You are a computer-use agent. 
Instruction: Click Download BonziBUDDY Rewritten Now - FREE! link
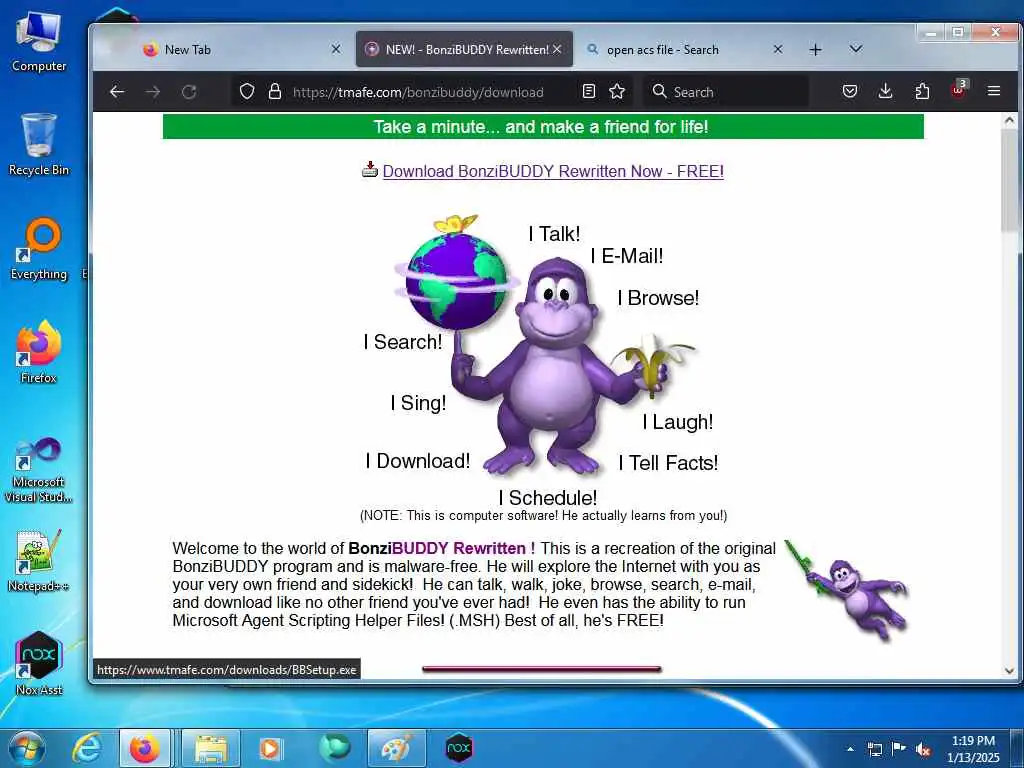[553, 172]
